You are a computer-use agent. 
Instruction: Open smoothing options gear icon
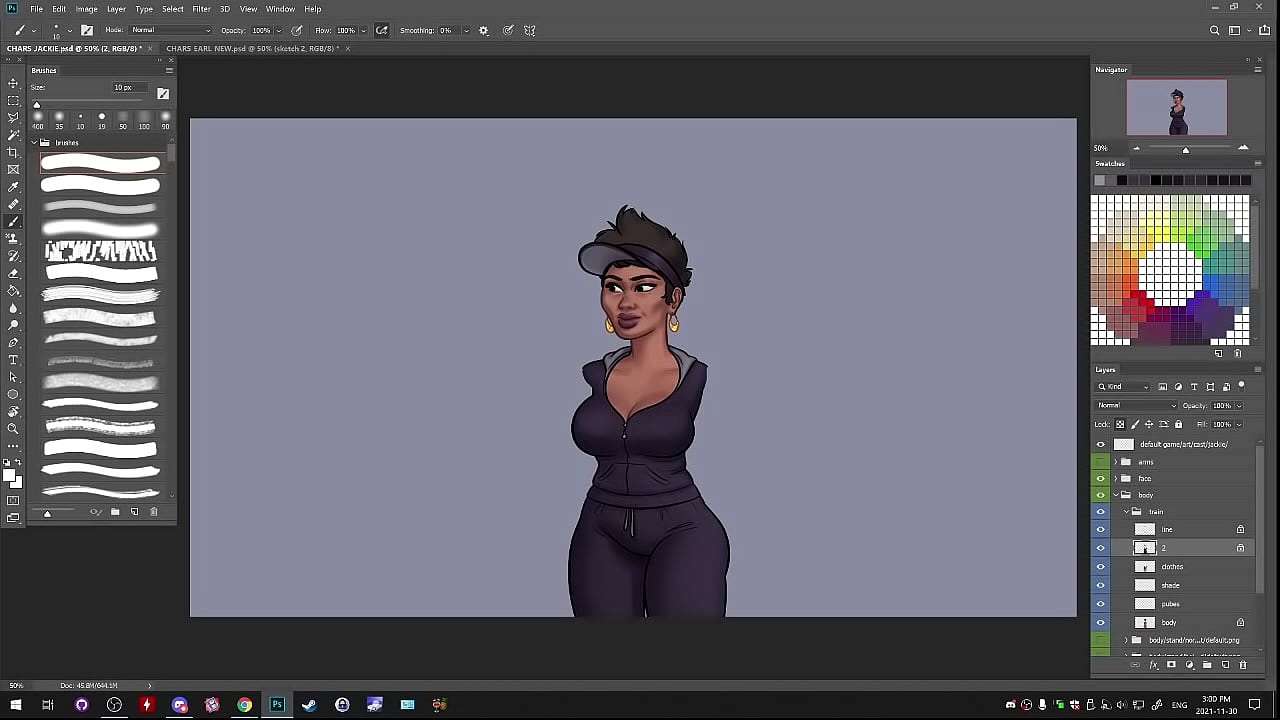coord(484,30)
